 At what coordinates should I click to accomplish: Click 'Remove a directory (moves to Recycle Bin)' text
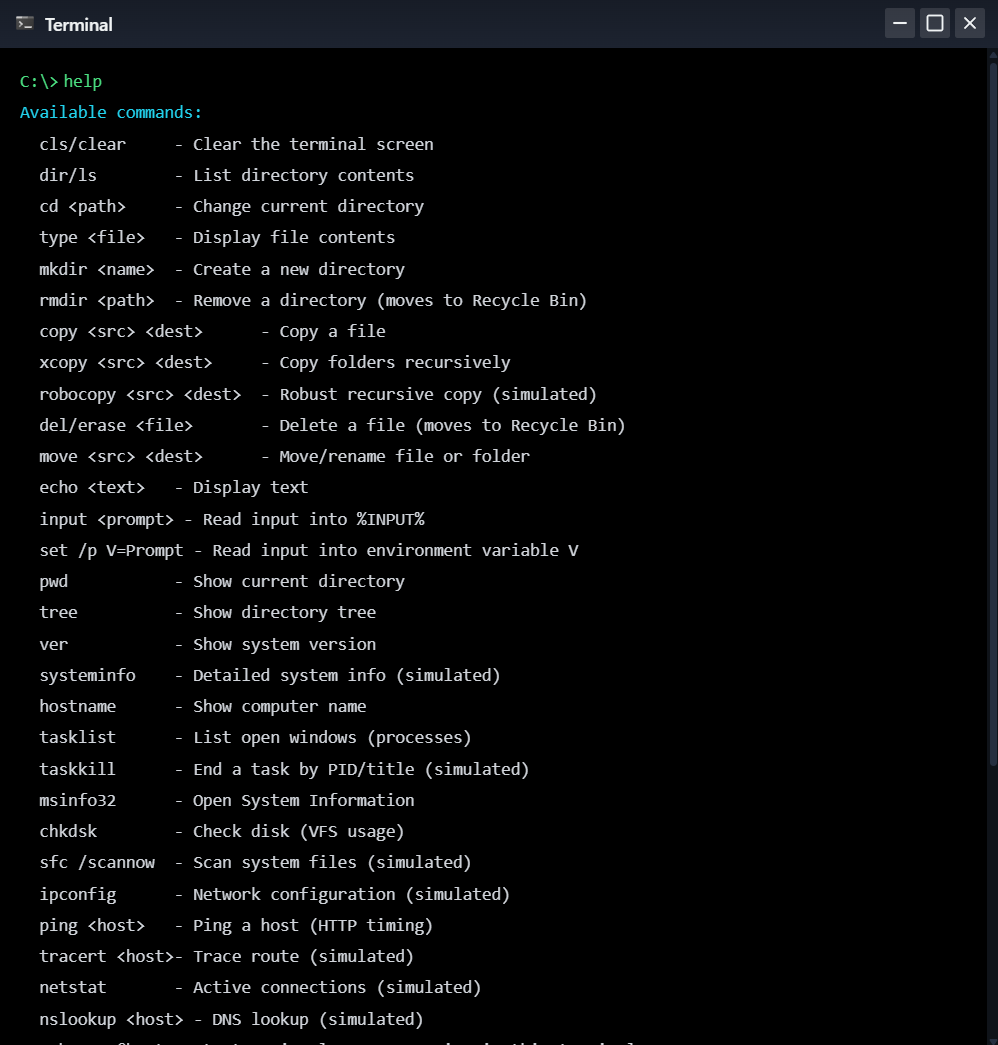point(390,301)
